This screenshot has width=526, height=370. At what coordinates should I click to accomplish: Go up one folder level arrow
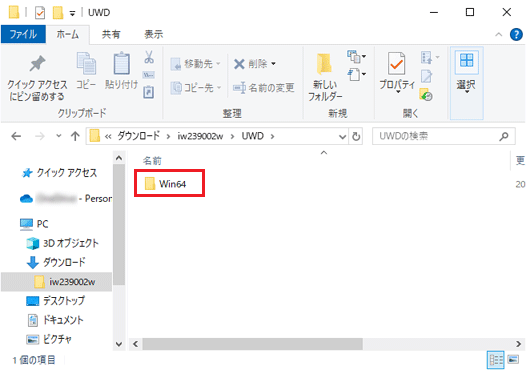coord(75,136)
